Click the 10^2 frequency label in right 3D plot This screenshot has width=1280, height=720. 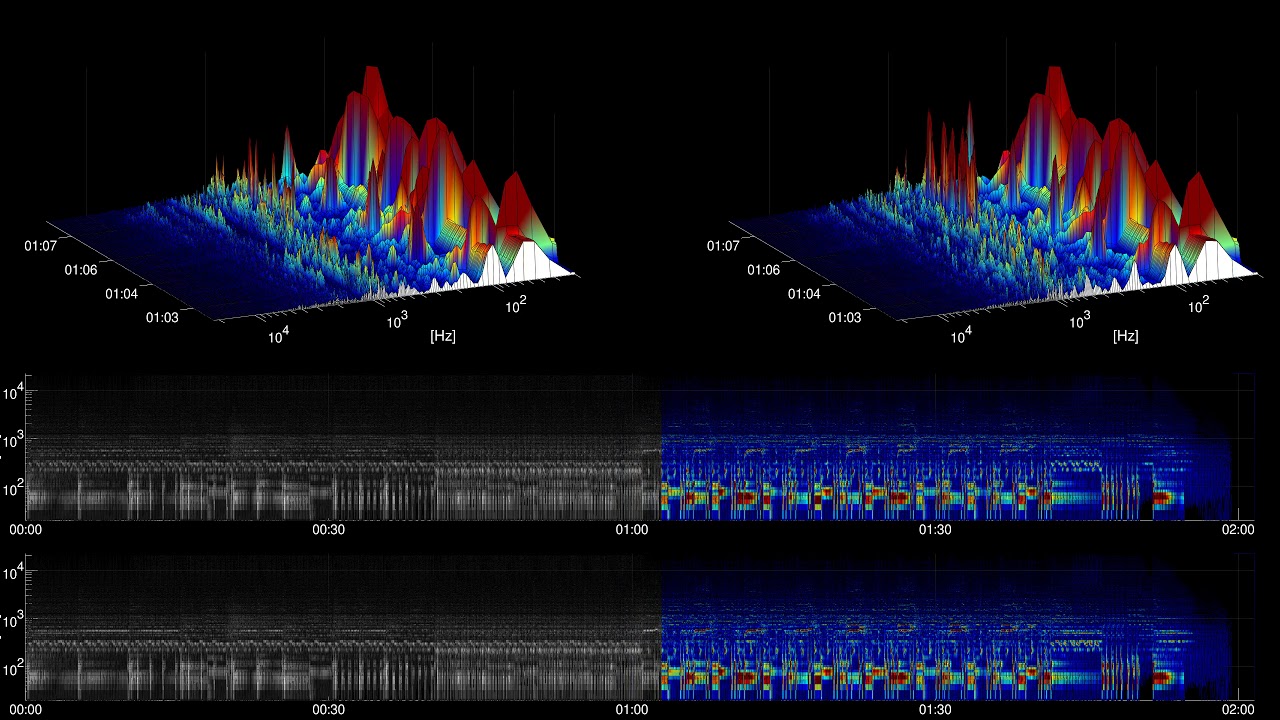pyautogui.click(x=1199, y=304)
